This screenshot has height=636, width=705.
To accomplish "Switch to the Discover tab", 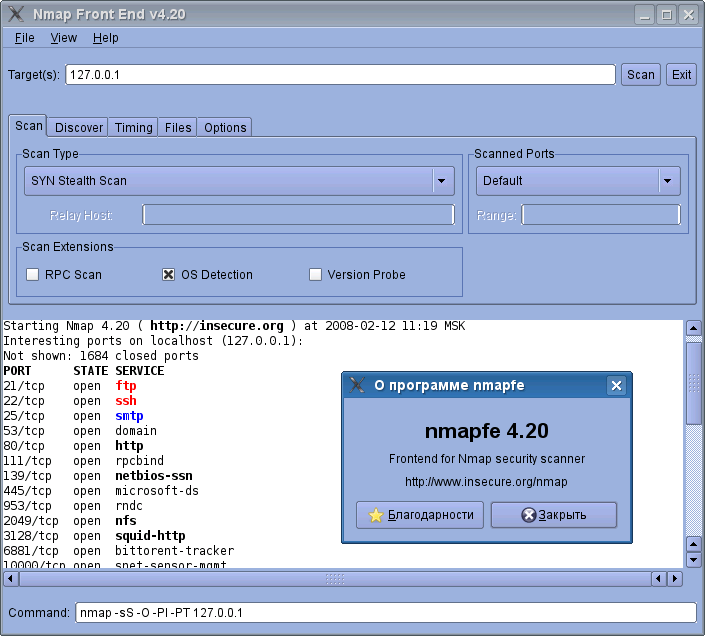I will click(79, 128).
